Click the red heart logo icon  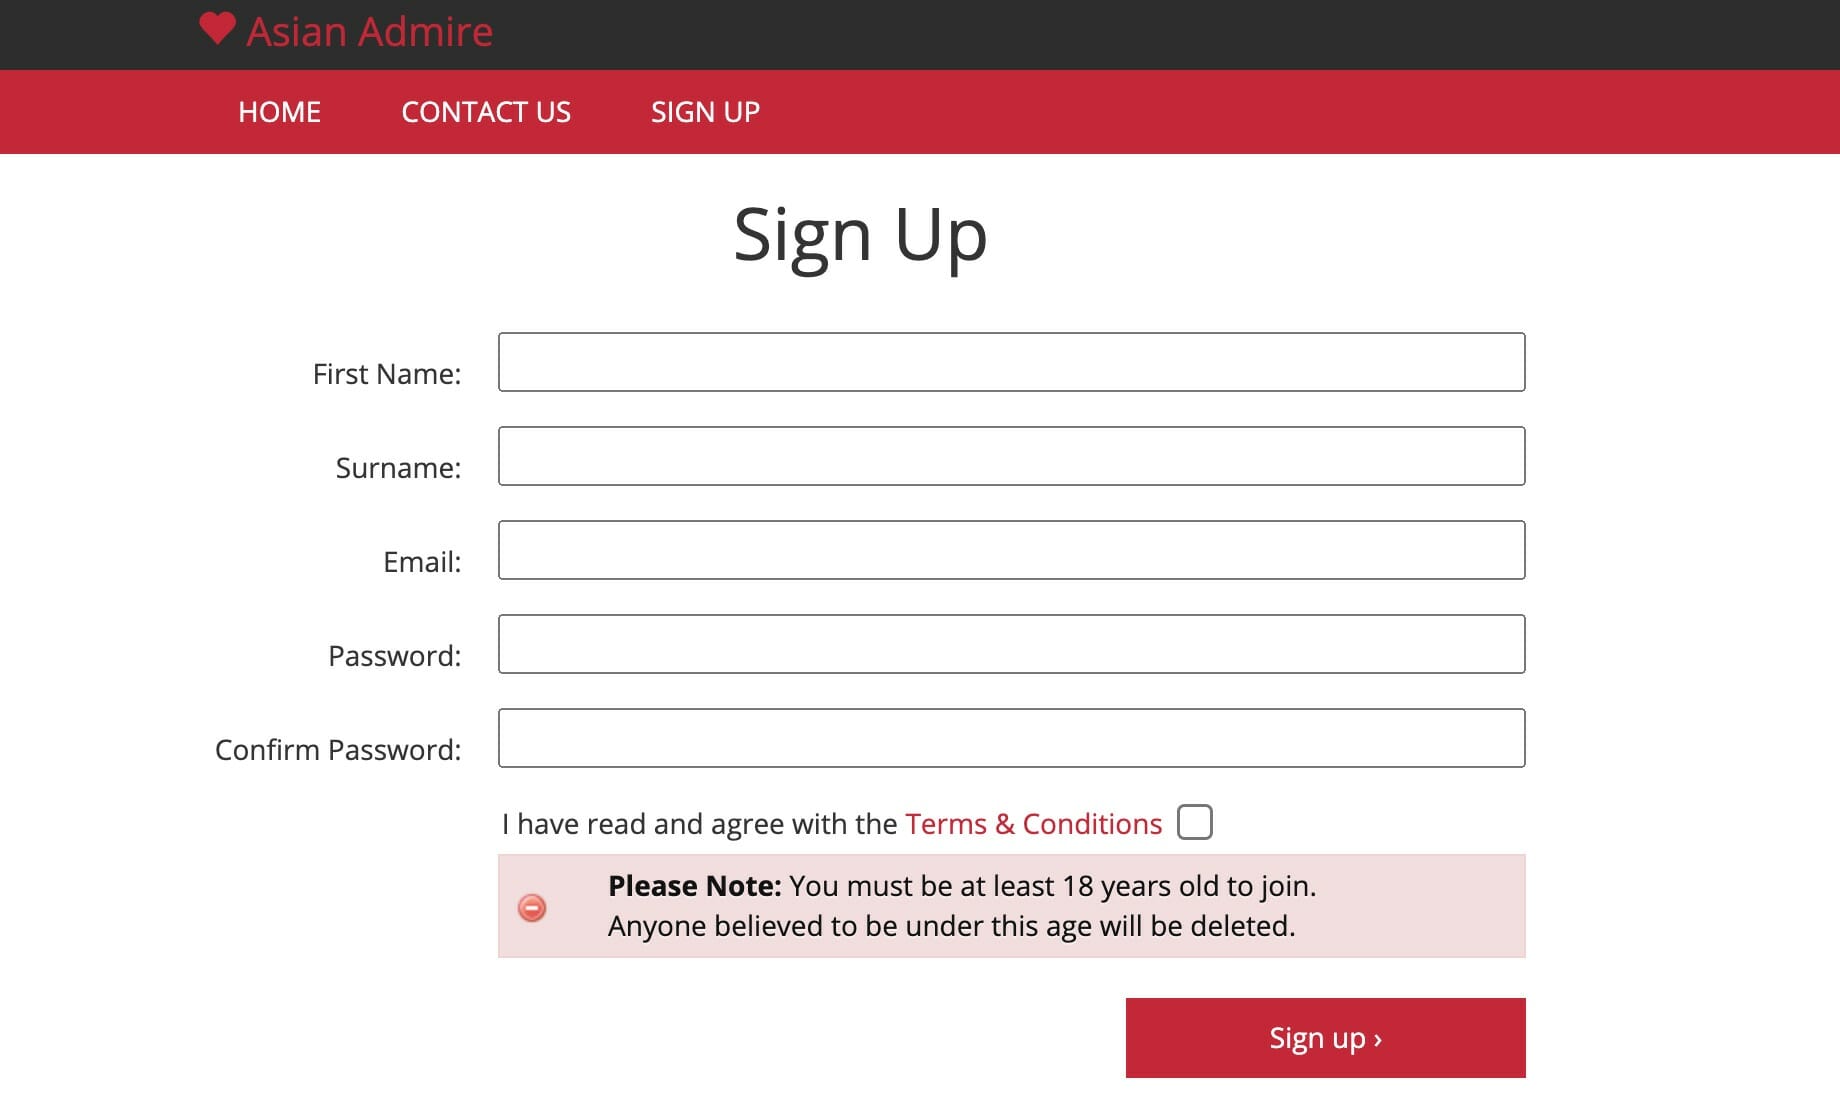(x=217, y=28)
